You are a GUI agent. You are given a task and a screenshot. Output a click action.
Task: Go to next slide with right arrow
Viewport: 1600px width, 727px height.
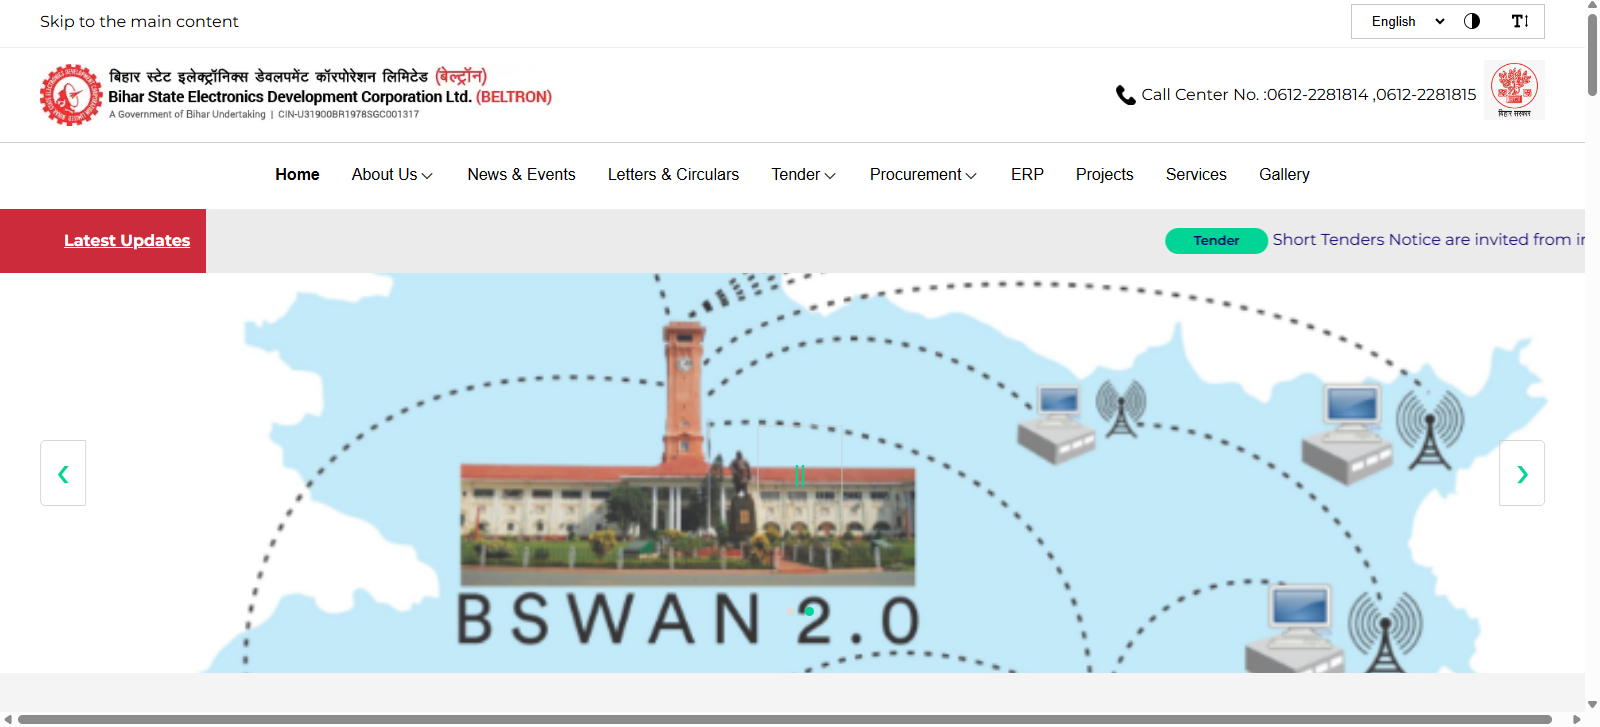[1522, 473]
